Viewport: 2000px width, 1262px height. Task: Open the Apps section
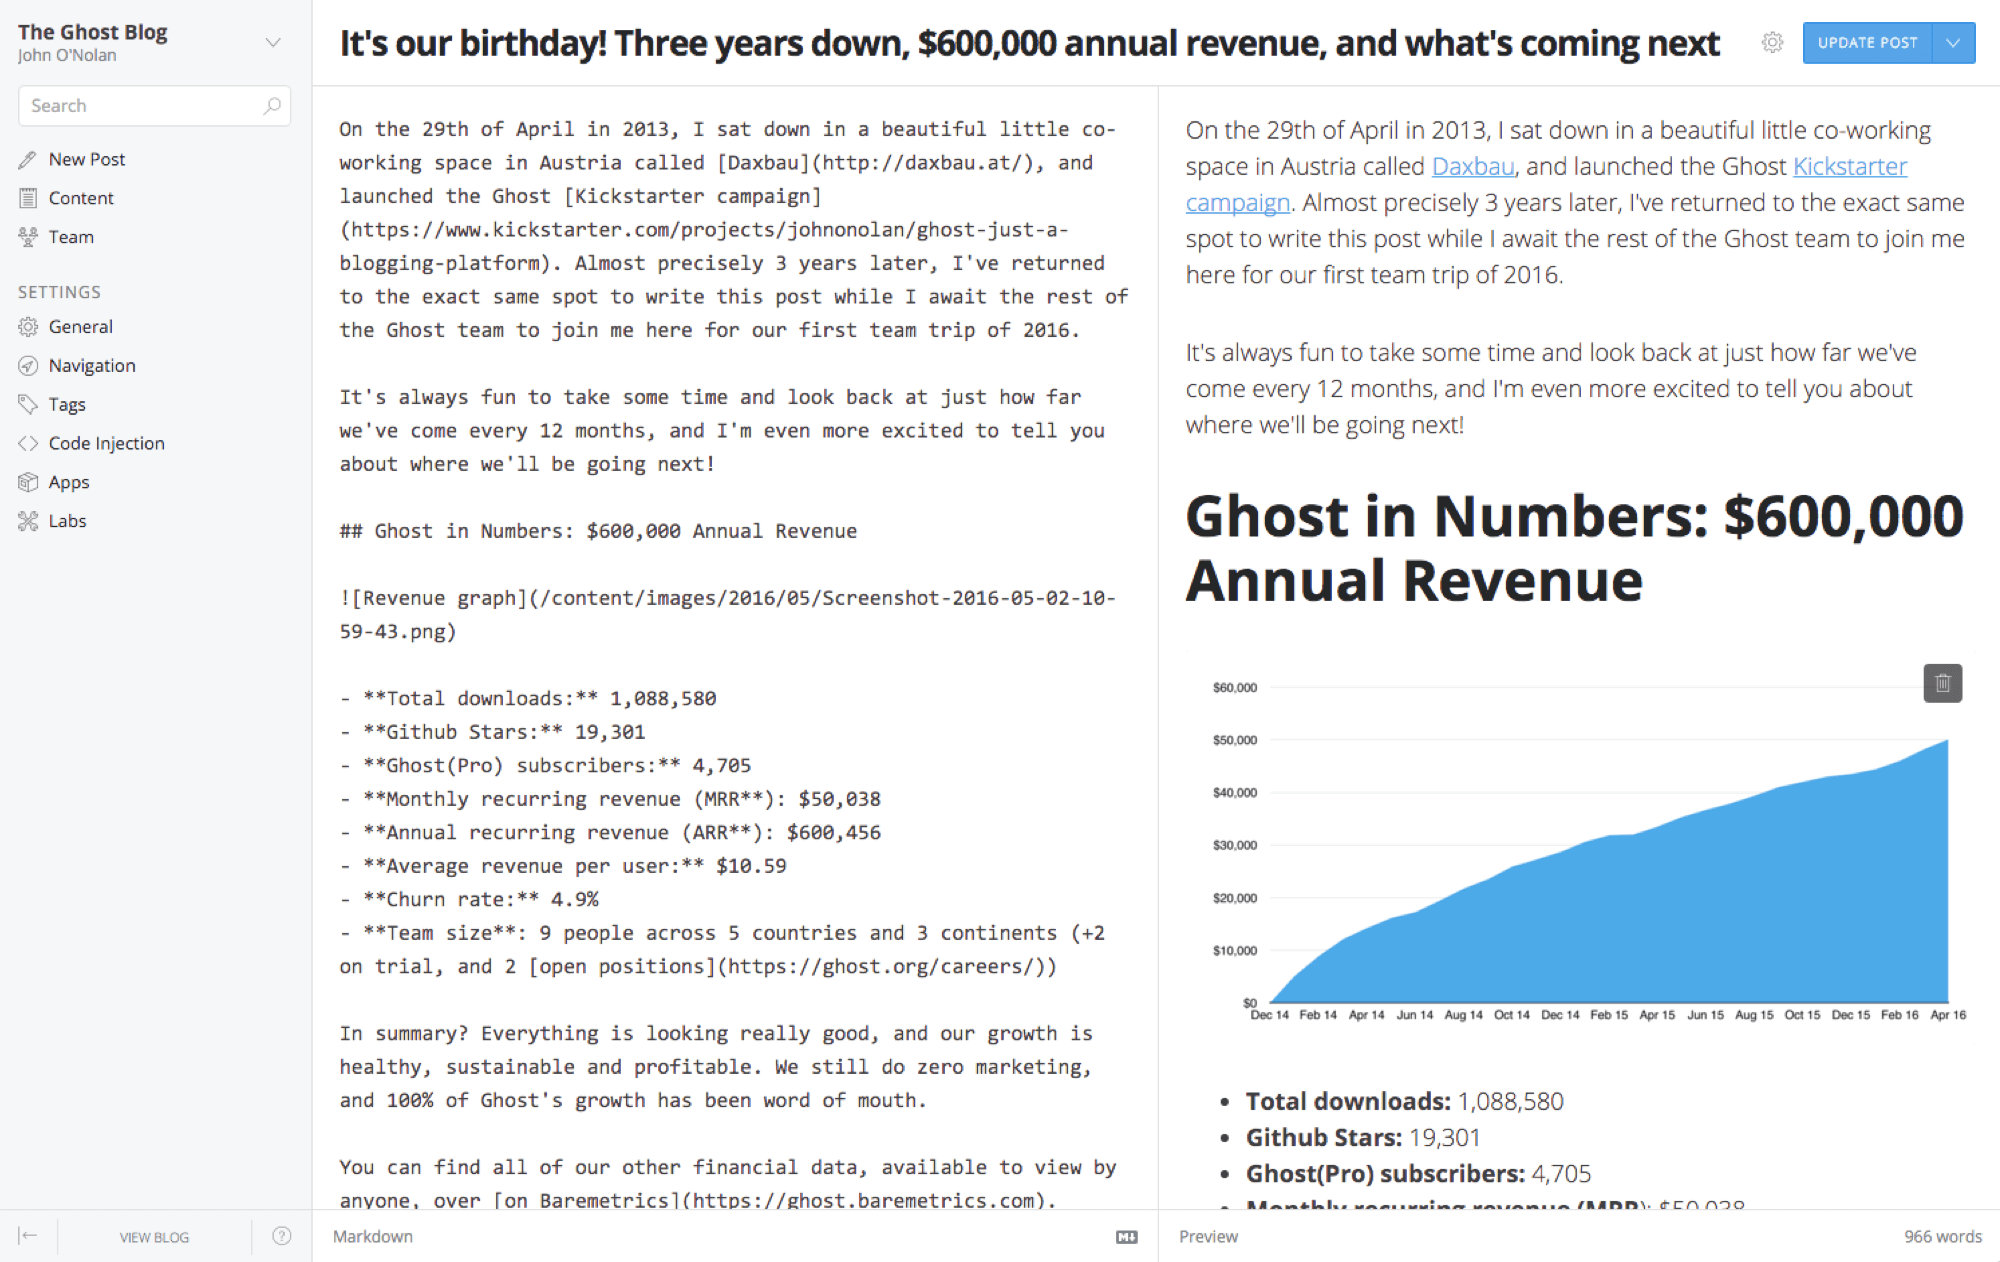pyautogui.click(x=69, y=481)
